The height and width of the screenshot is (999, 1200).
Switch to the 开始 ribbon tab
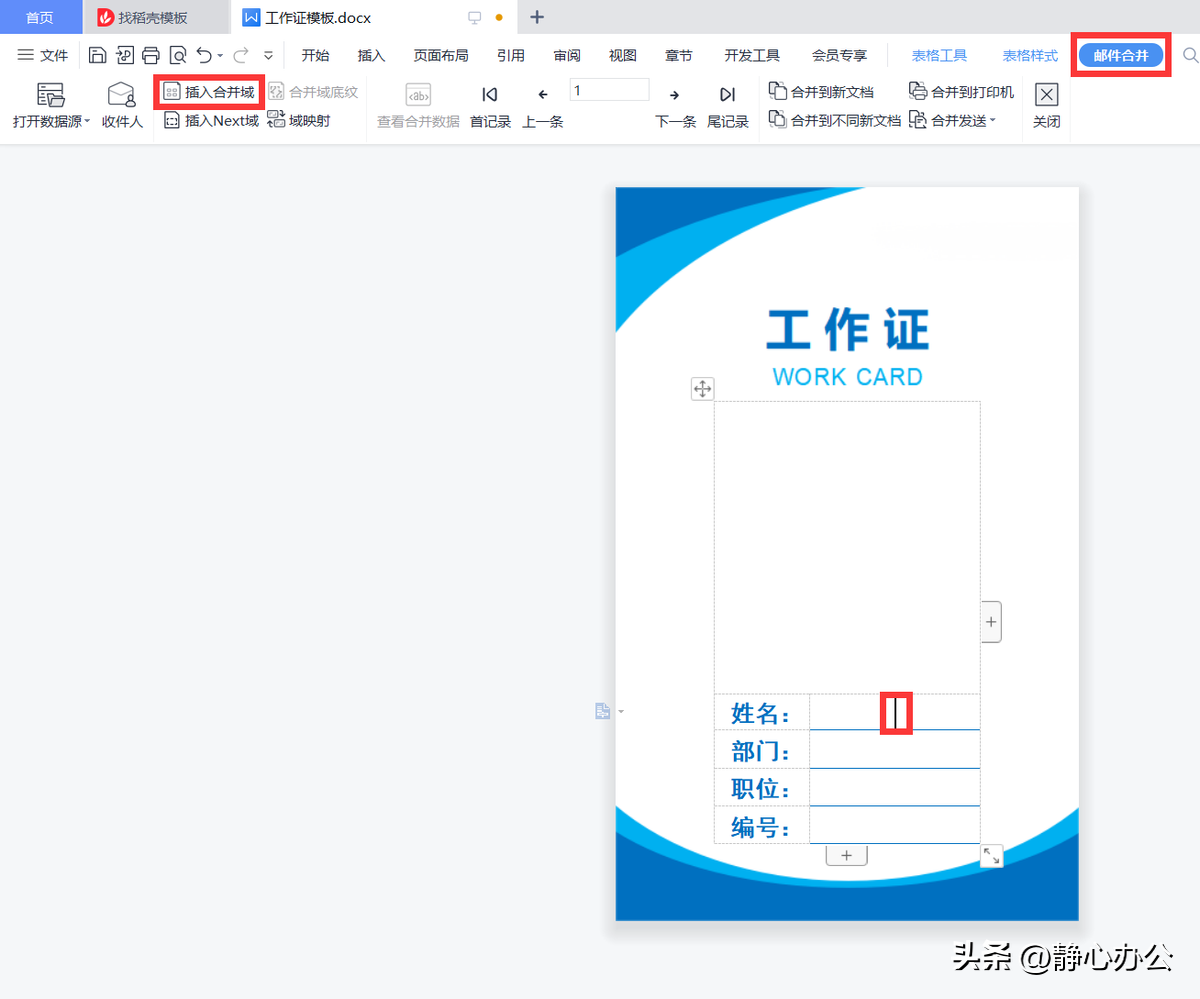click(315, 55)
